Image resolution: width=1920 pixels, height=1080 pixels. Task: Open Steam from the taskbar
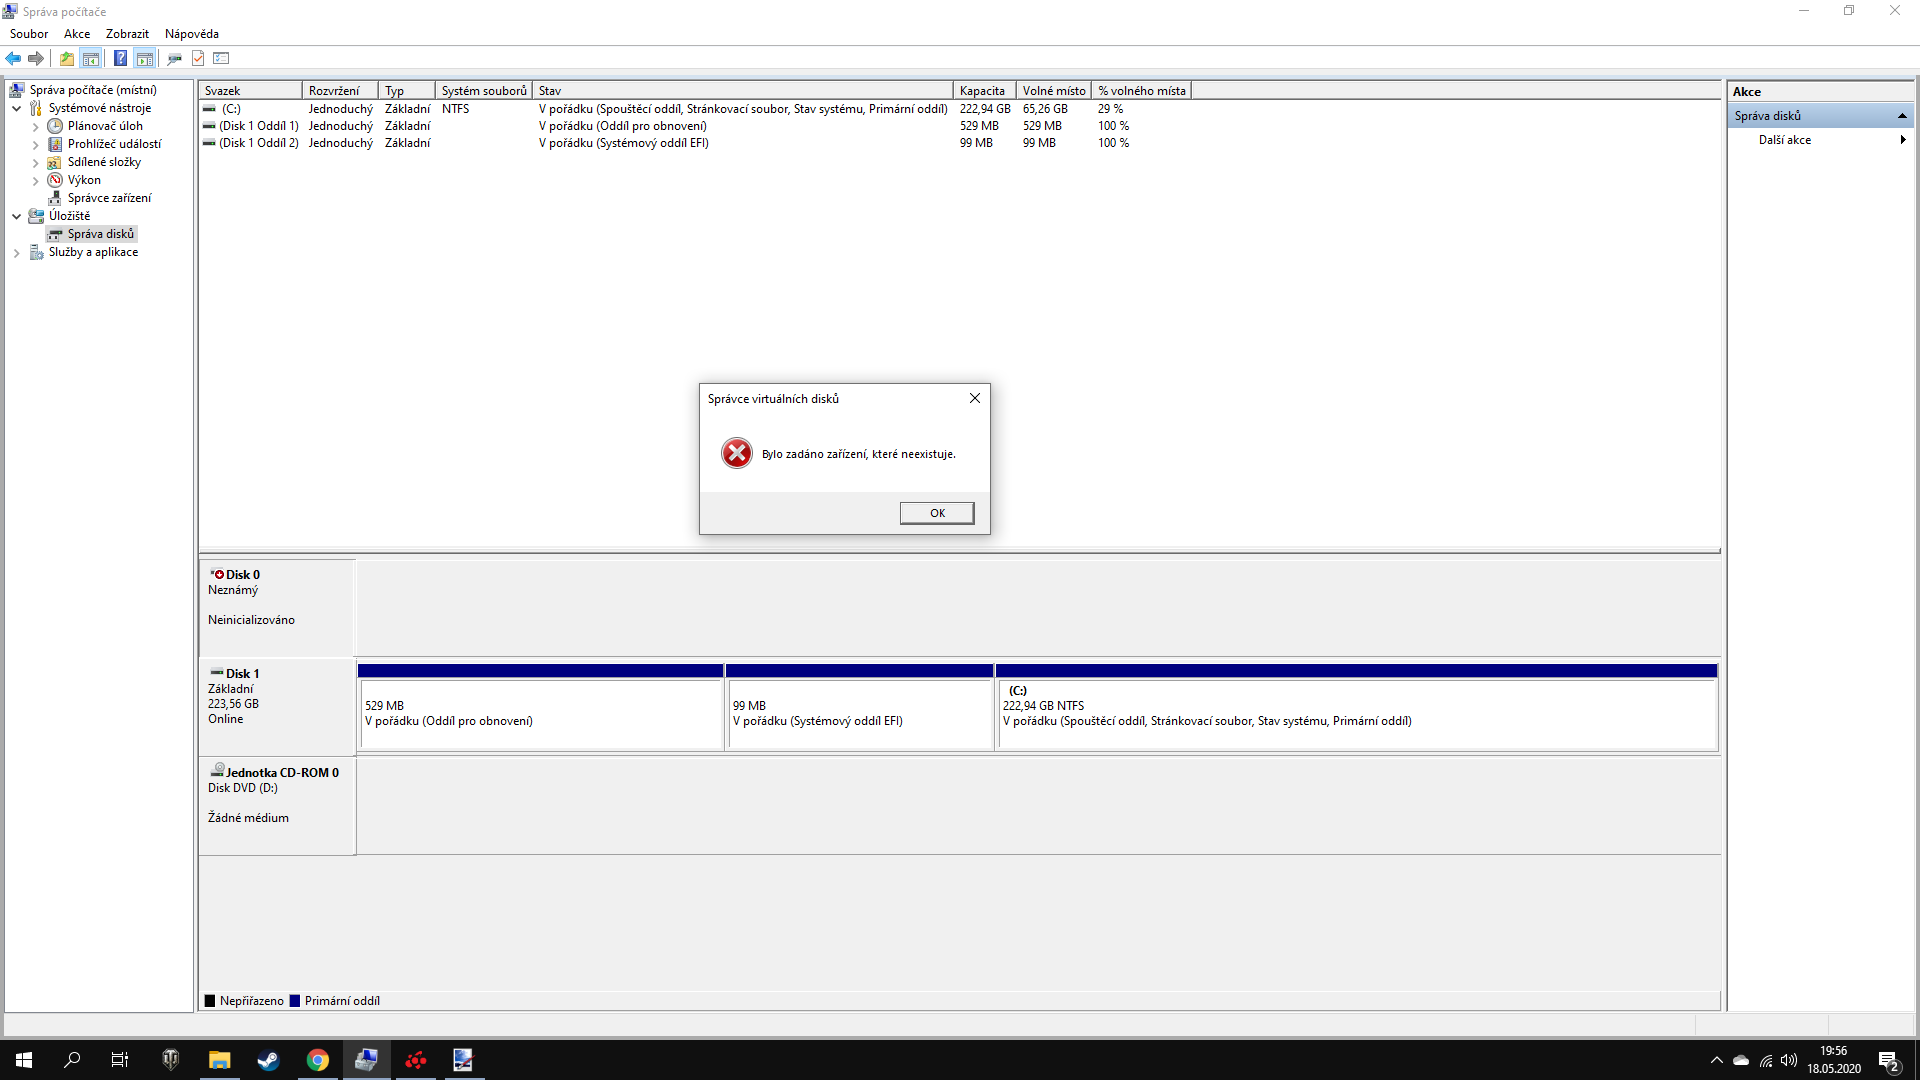point(268,1060)
